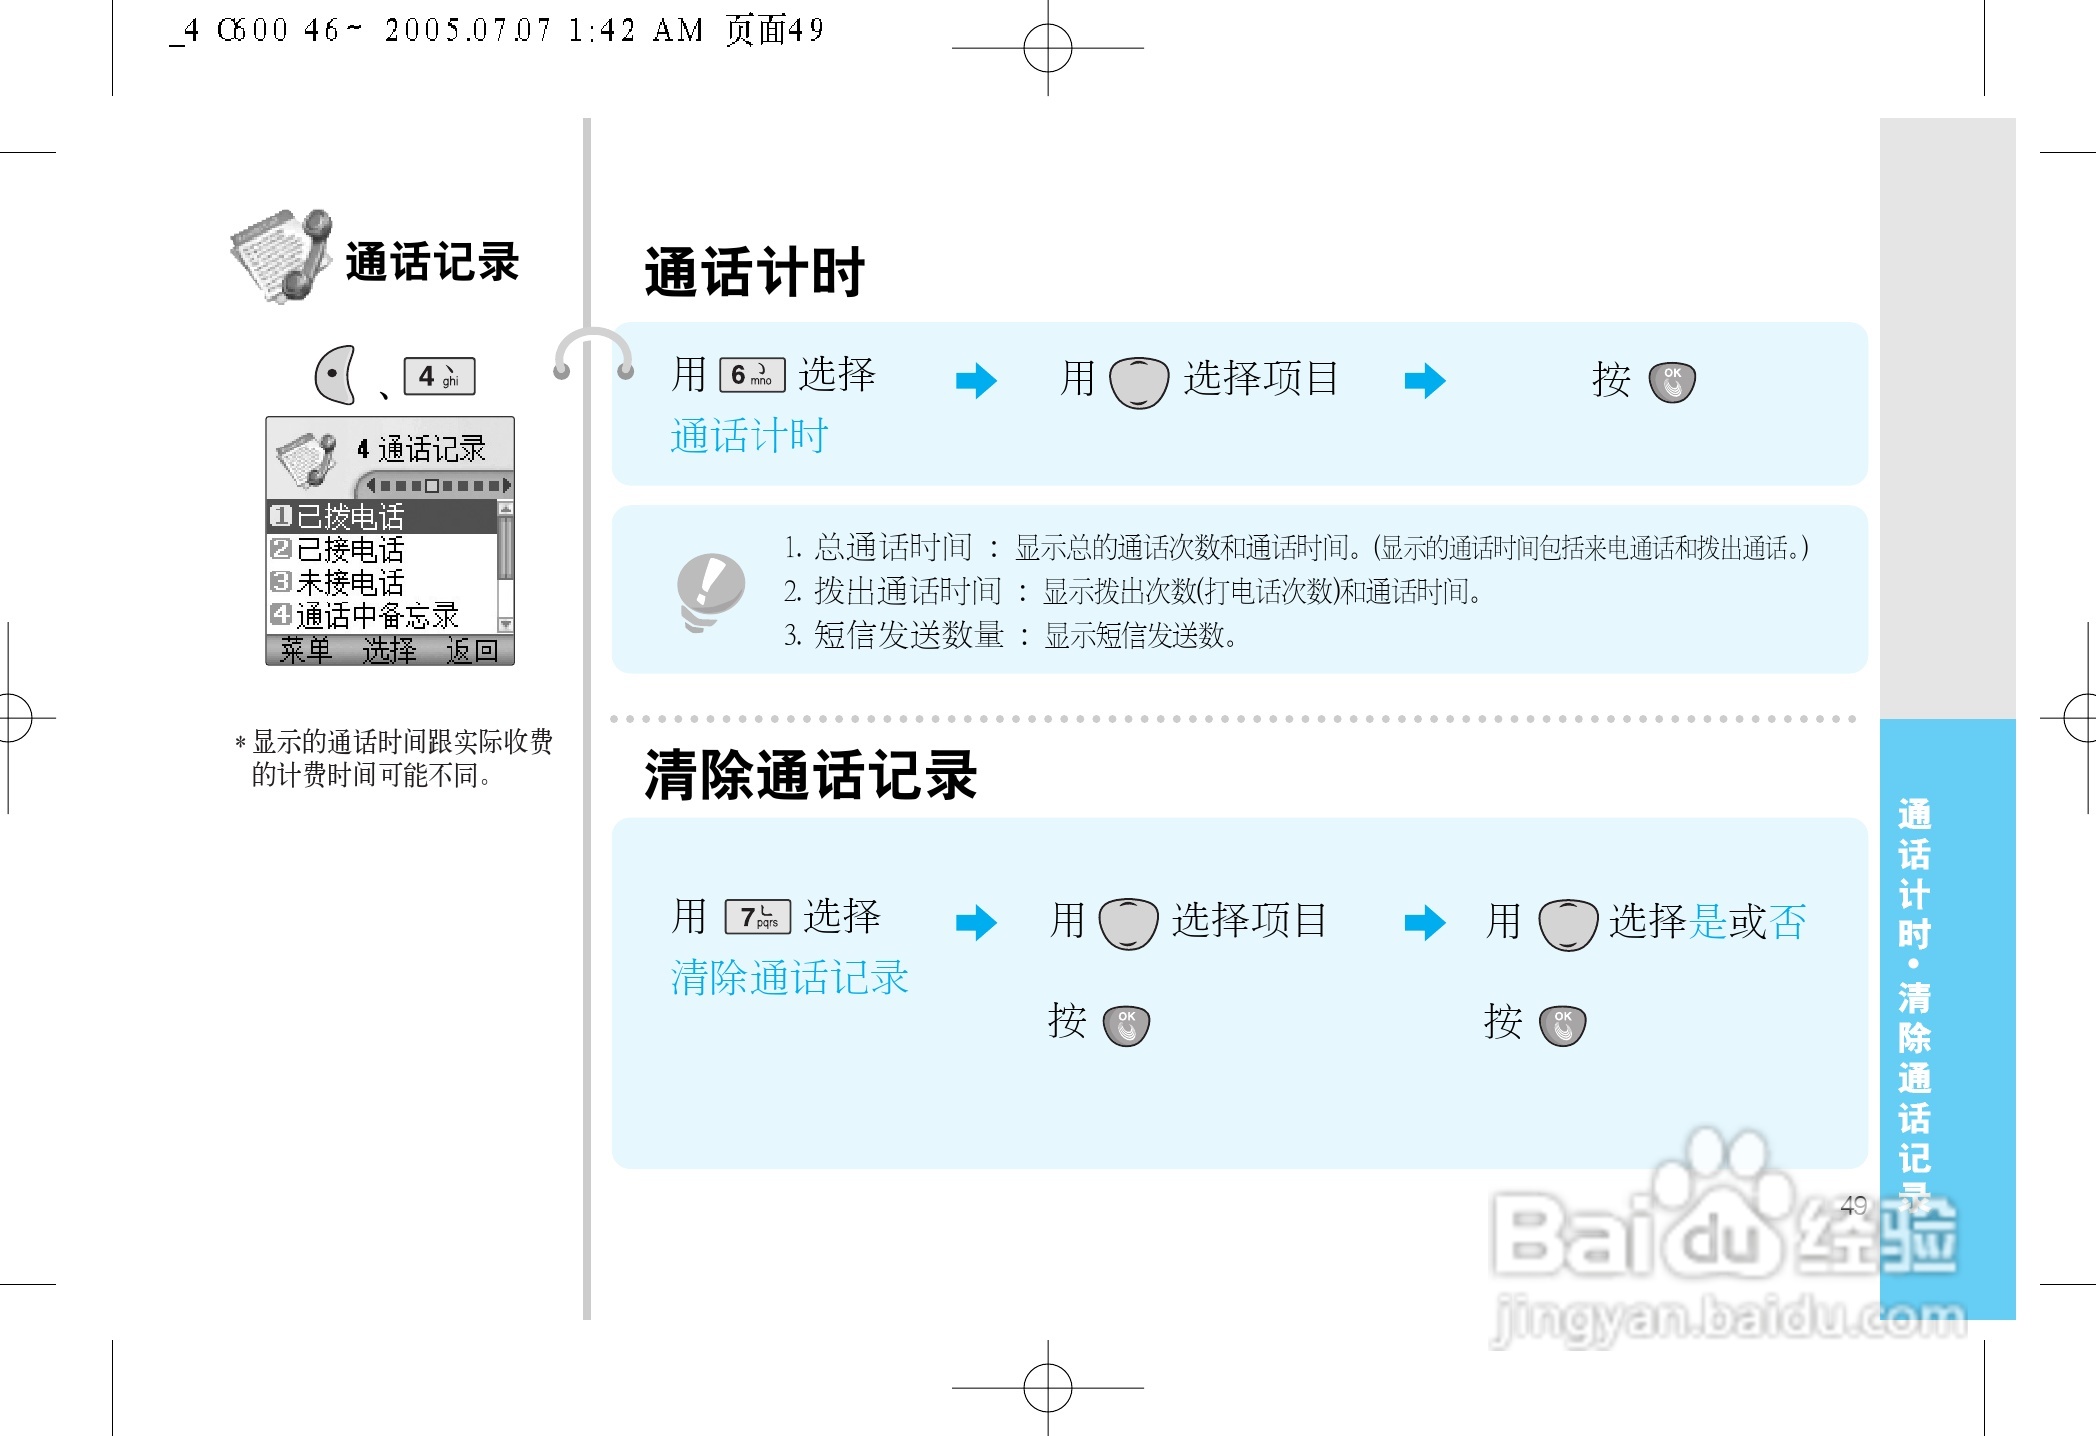Viewport: 2096px width, 1436px height.
Task: Click the blue 清除通话记录 link text
Action: (789, 977)
